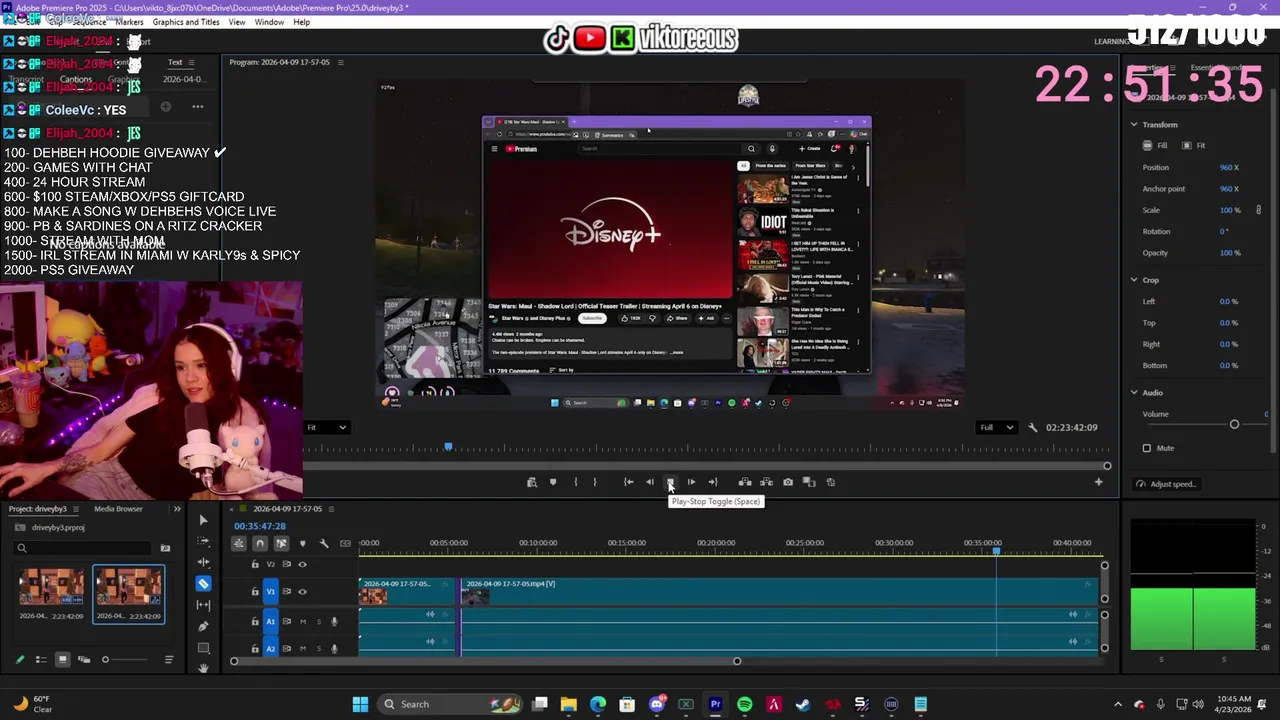The height and width of the screenshot is (720, 1280).
Task: Collapse the Audio section
Action: tap(1134, 393)
